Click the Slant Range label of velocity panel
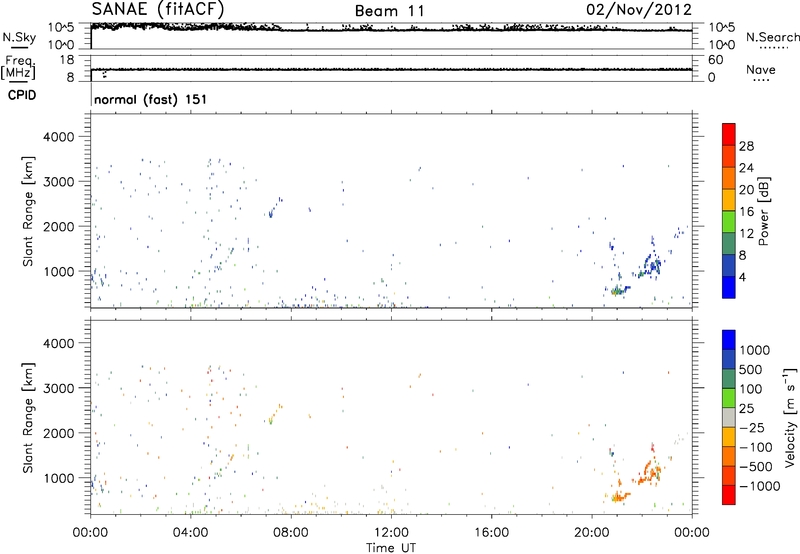Viewport: 800px width, 554px height. pyautogui.click(x=28, y=418)
